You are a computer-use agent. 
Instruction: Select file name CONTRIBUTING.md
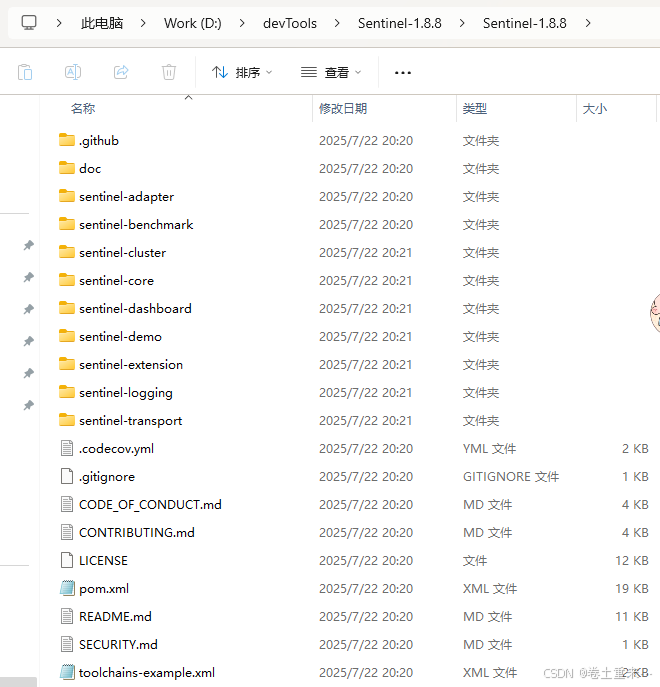click(137, 533)
